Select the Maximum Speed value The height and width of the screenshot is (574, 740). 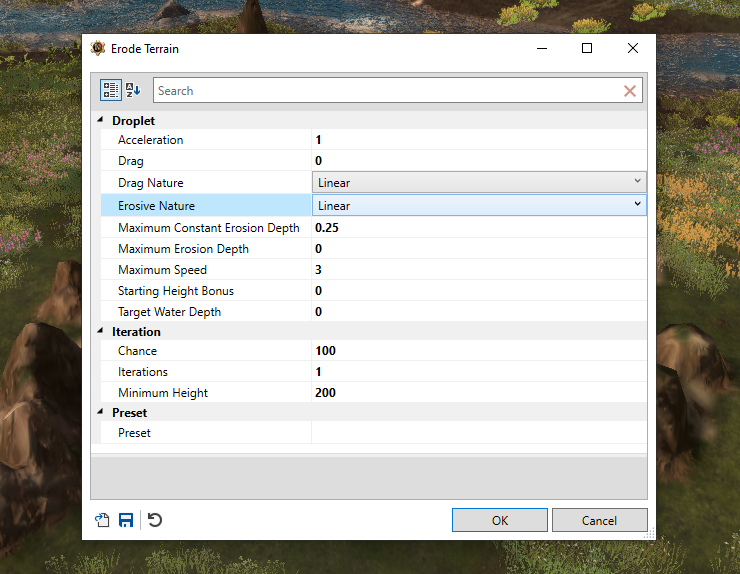click(479, 270)
